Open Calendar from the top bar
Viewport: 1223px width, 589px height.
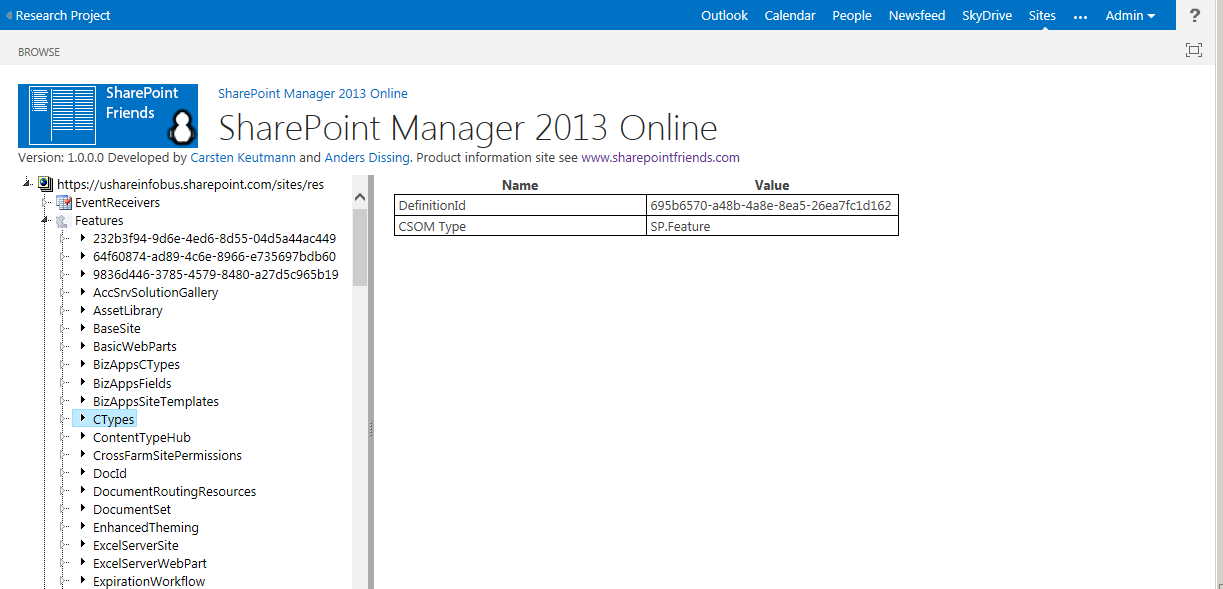(x=790, y=16)
